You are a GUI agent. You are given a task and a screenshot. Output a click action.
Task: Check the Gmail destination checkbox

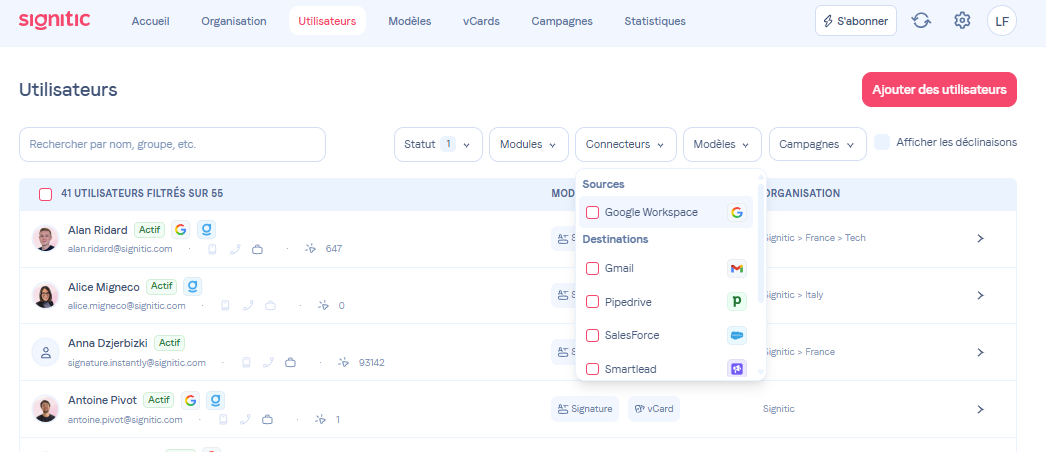tap(592, 269)
